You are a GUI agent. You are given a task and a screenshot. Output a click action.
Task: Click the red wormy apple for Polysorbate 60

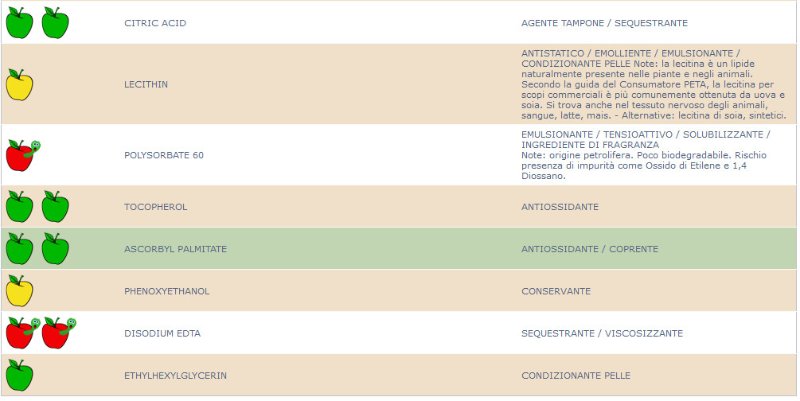tap(23, 155)
